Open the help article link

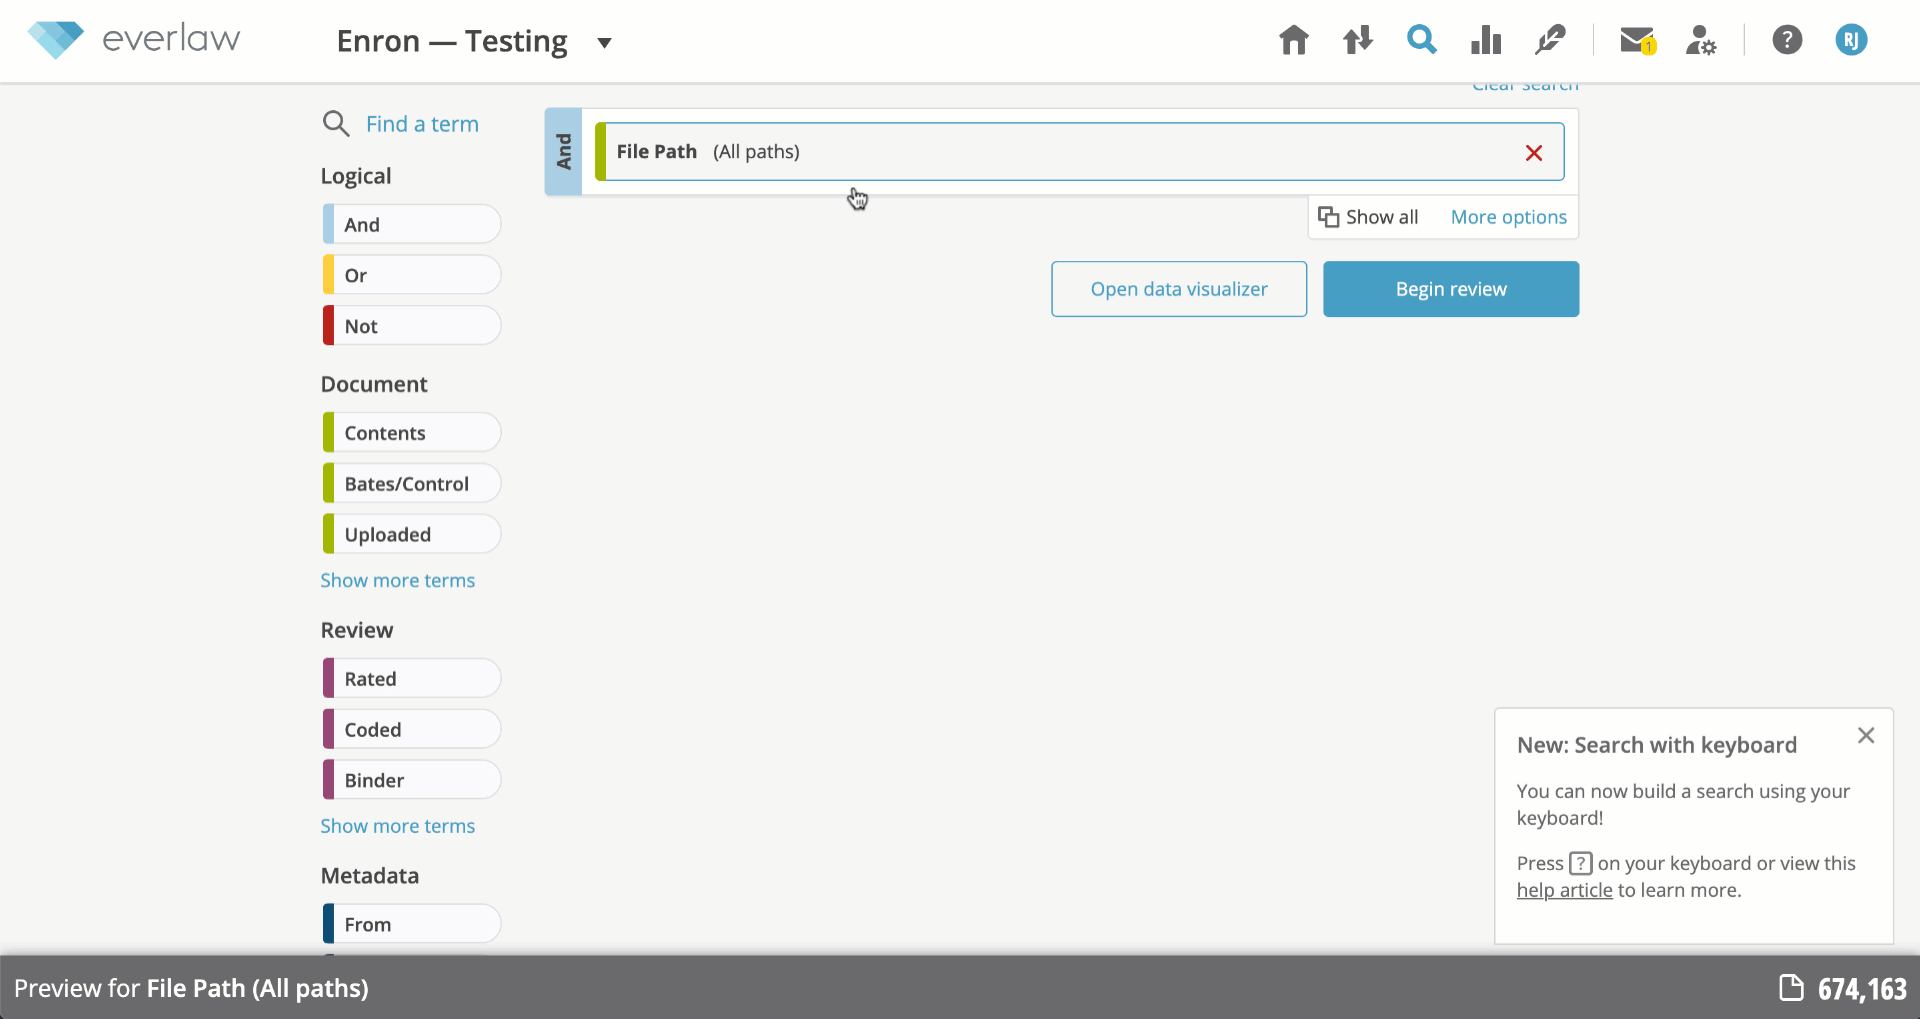1565,891
